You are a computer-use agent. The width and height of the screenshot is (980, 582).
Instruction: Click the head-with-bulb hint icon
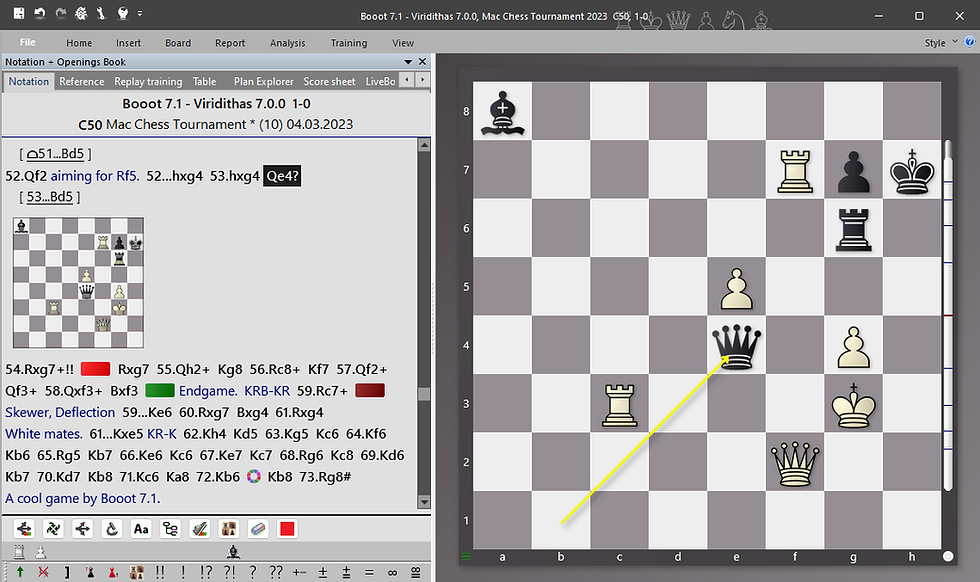122,13
